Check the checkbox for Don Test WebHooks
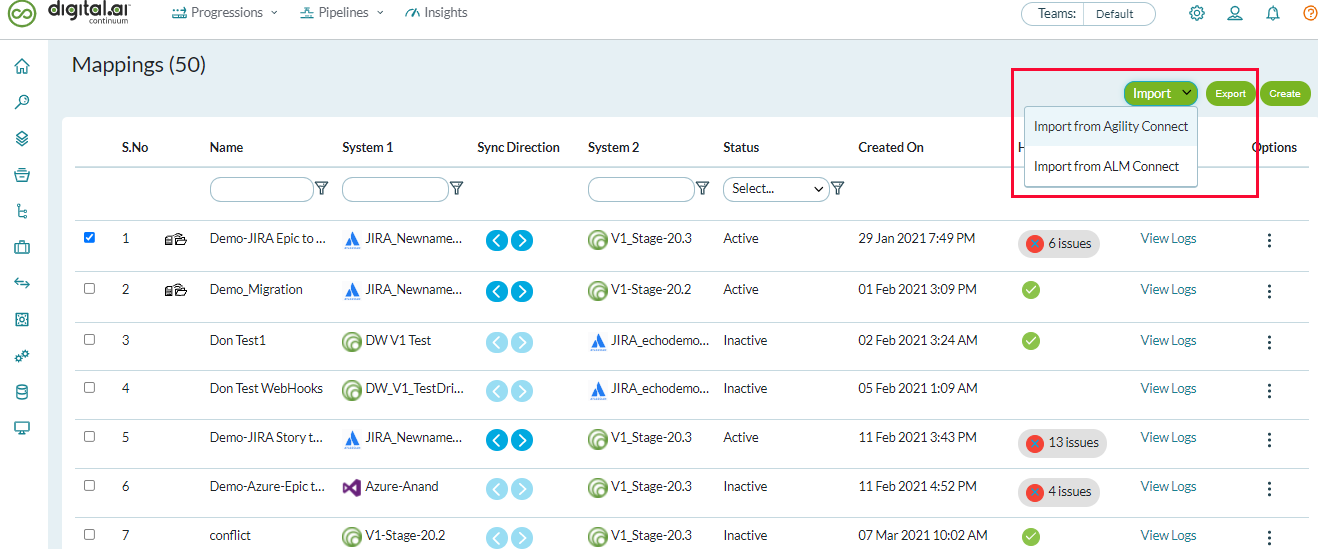Image resolution: width=1318 pixels, height=549 pixels. [89, 387]
